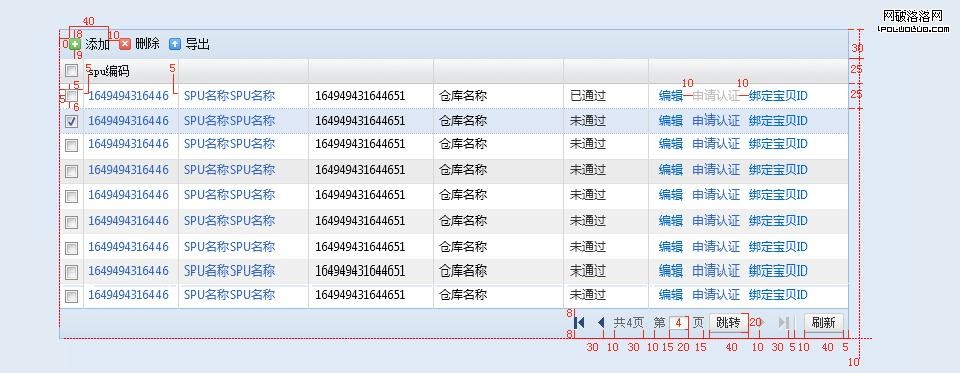Viewport: 960px width, 373px height.
Task: Click 编辑 in the checked highlighted row
Action: pos(670,121)
